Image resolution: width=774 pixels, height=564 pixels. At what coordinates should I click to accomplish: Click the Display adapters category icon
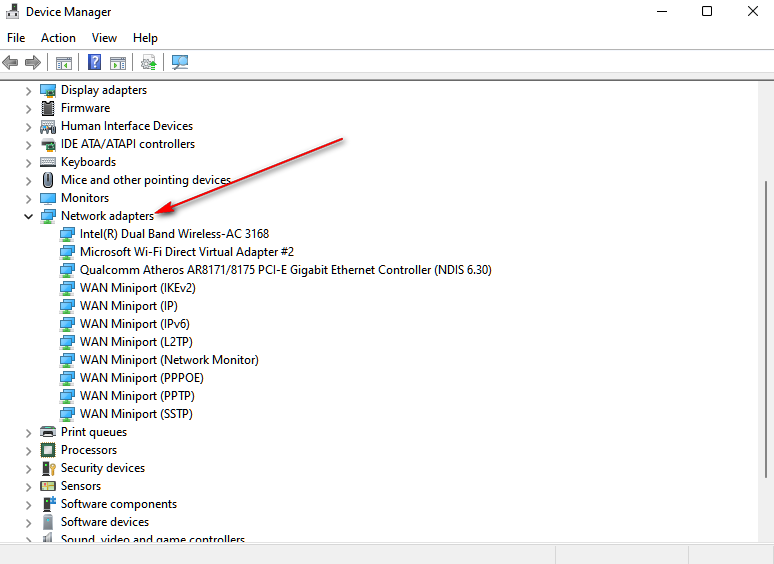pos(48,90)
